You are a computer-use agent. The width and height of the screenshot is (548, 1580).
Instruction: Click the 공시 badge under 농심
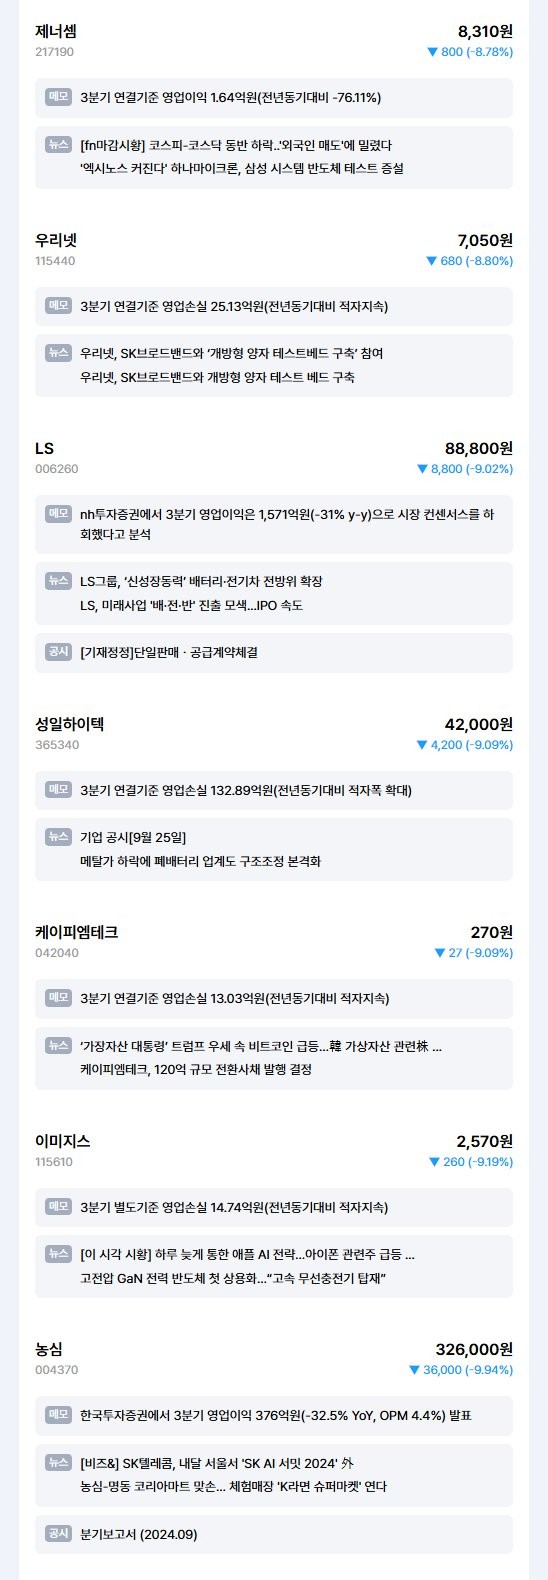pyautogui.click(x=58, y=1534)
